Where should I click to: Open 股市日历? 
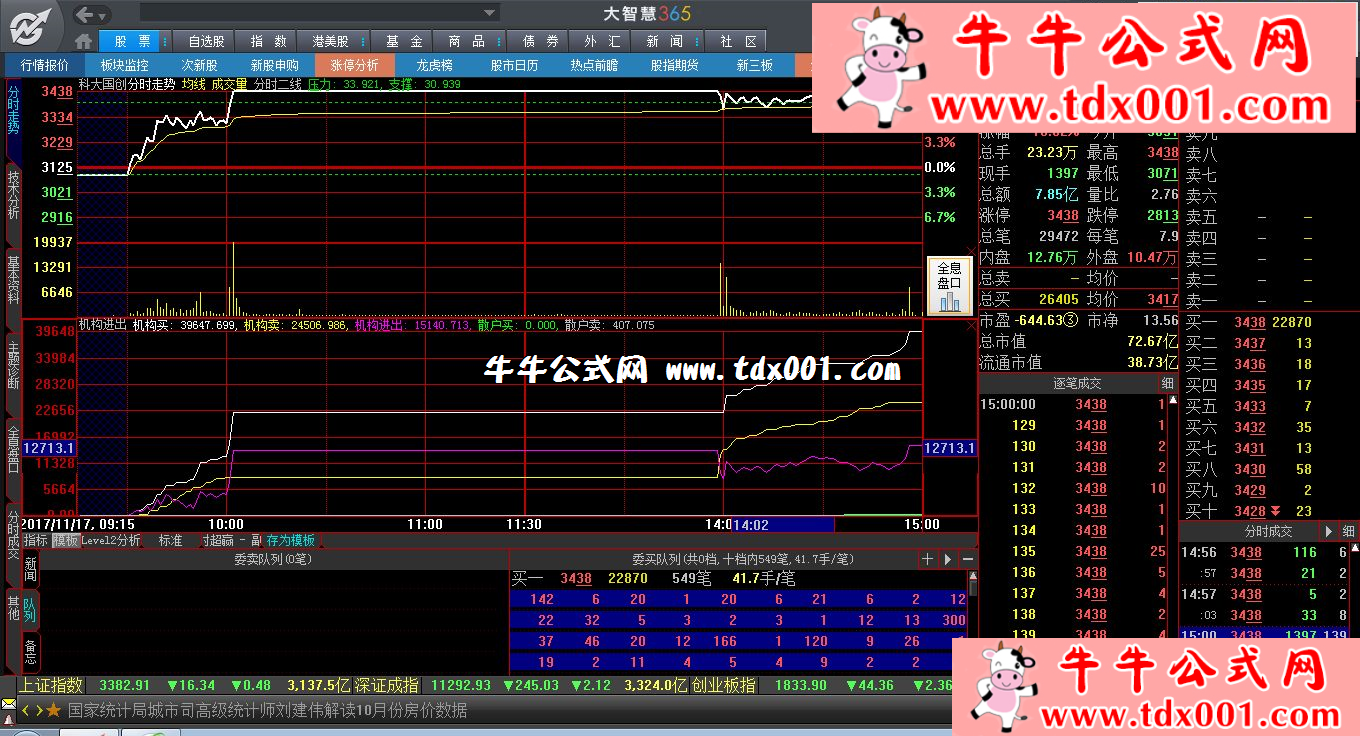click(x=514, y=65)
